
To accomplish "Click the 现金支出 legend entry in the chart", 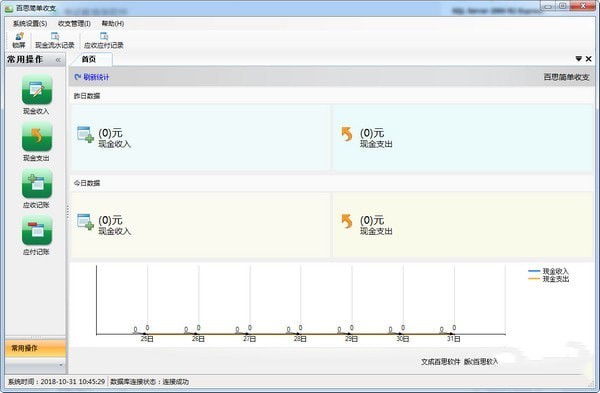I will (x=548, y=279).
